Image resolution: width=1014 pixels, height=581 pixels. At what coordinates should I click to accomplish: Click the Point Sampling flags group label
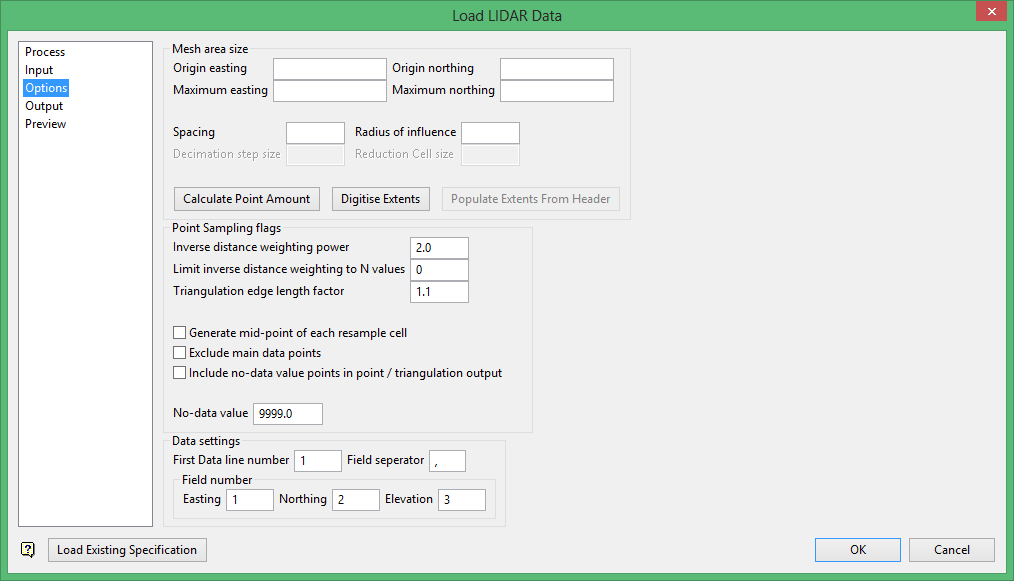pyautogui.click(x=226, y=228)
